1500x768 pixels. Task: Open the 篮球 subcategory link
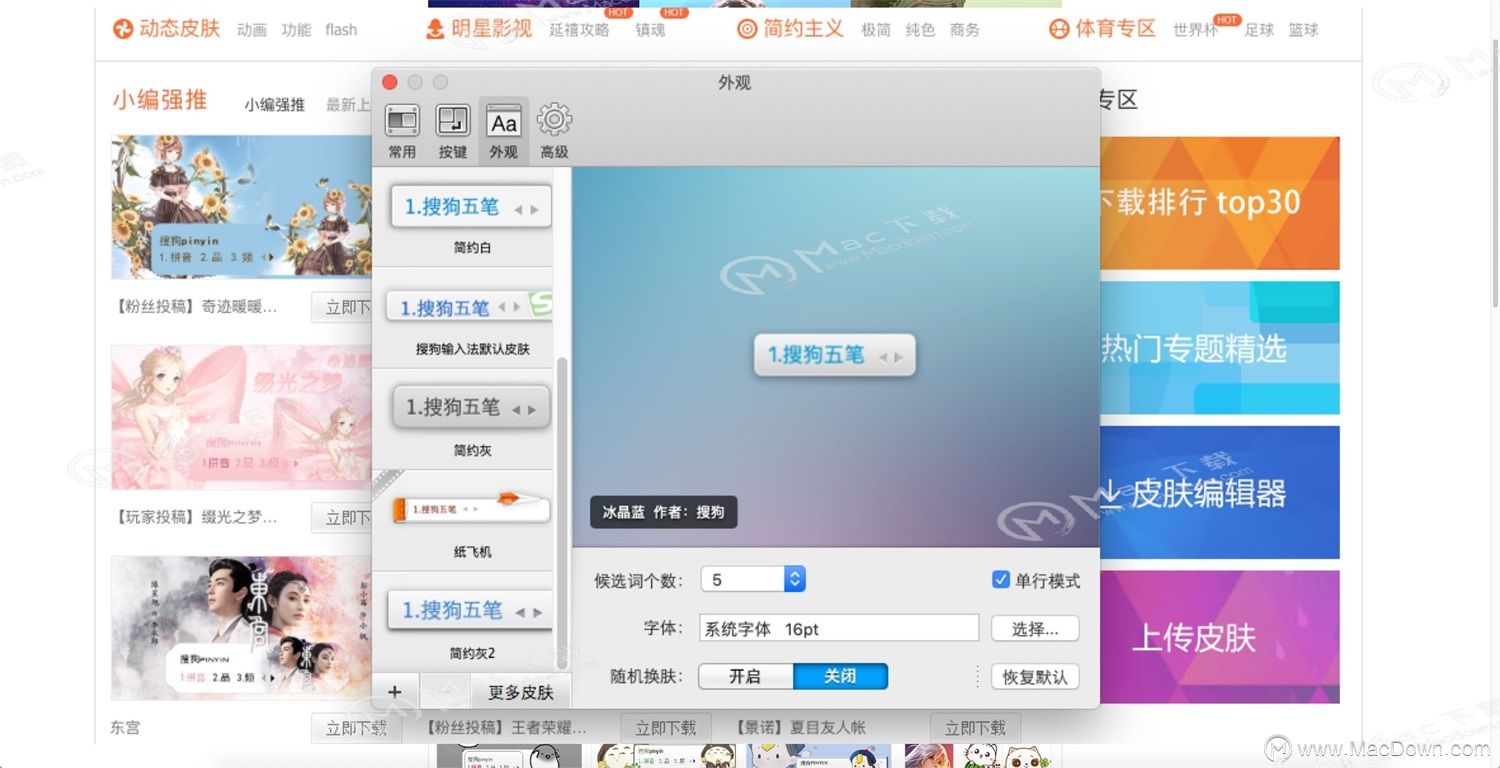[1303, 30]
